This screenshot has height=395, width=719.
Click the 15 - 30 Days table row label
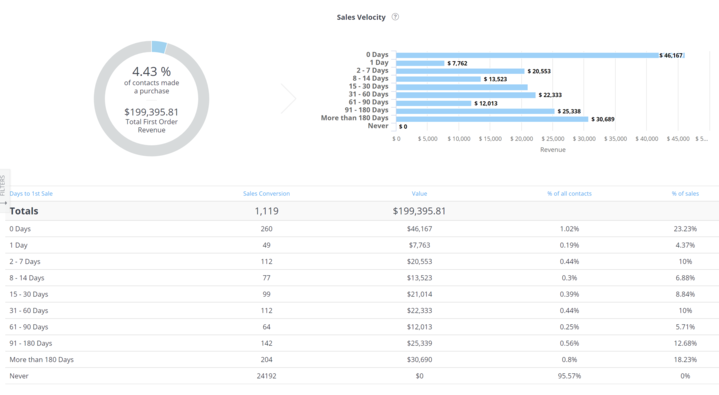29,294
